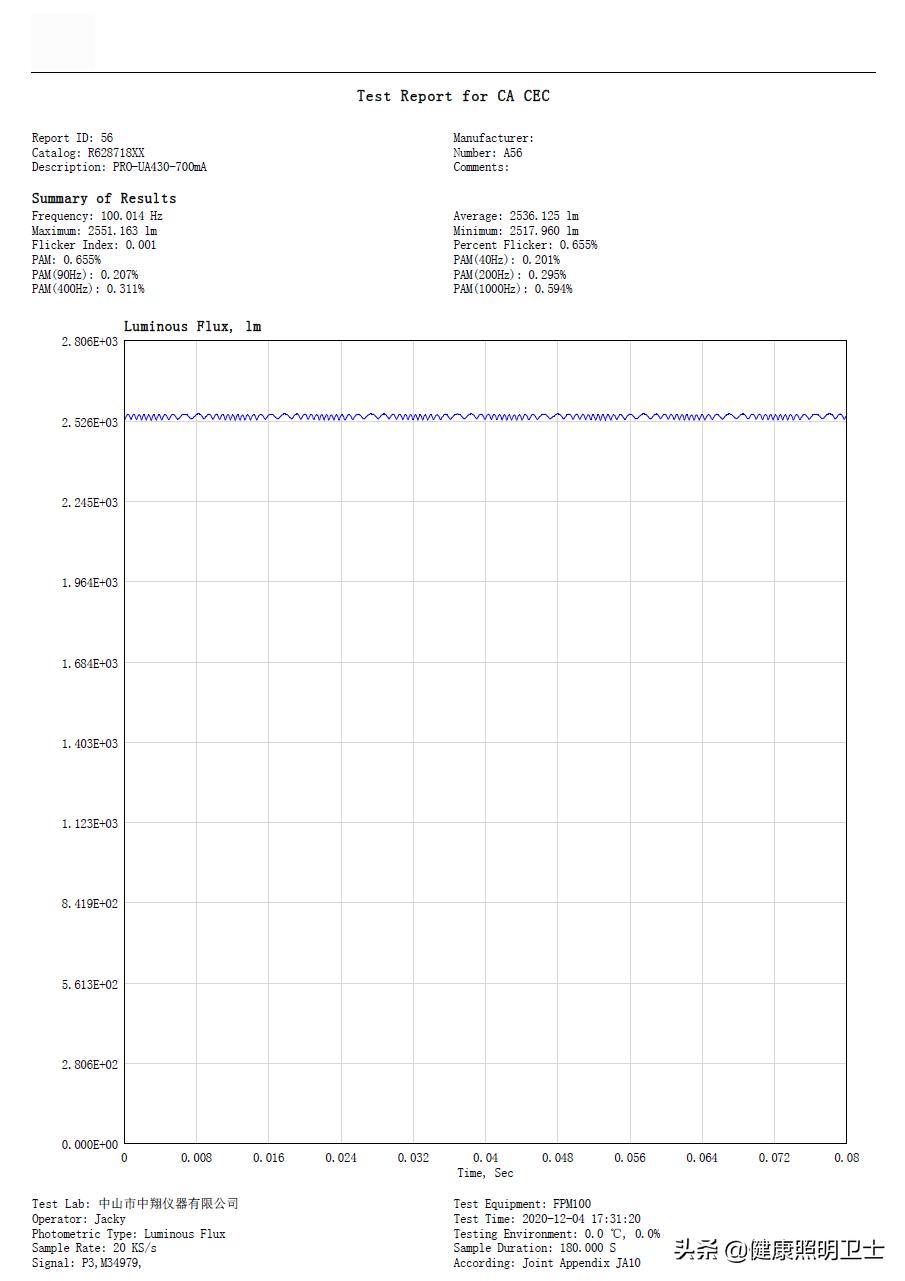Viewport: 905px width, 1281px height.
Task: Click the x-axis tick label 0.04
Action: coord(485,1158)
